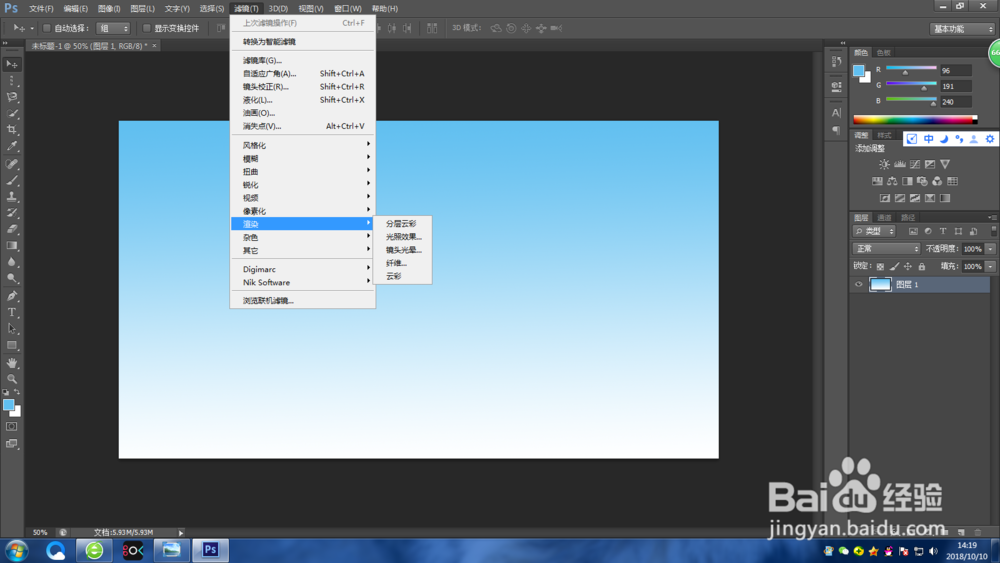Select the Horizontal Type tool
Image resolution: width=1000 pixels, height=563 pixels.
click(12, 312)
